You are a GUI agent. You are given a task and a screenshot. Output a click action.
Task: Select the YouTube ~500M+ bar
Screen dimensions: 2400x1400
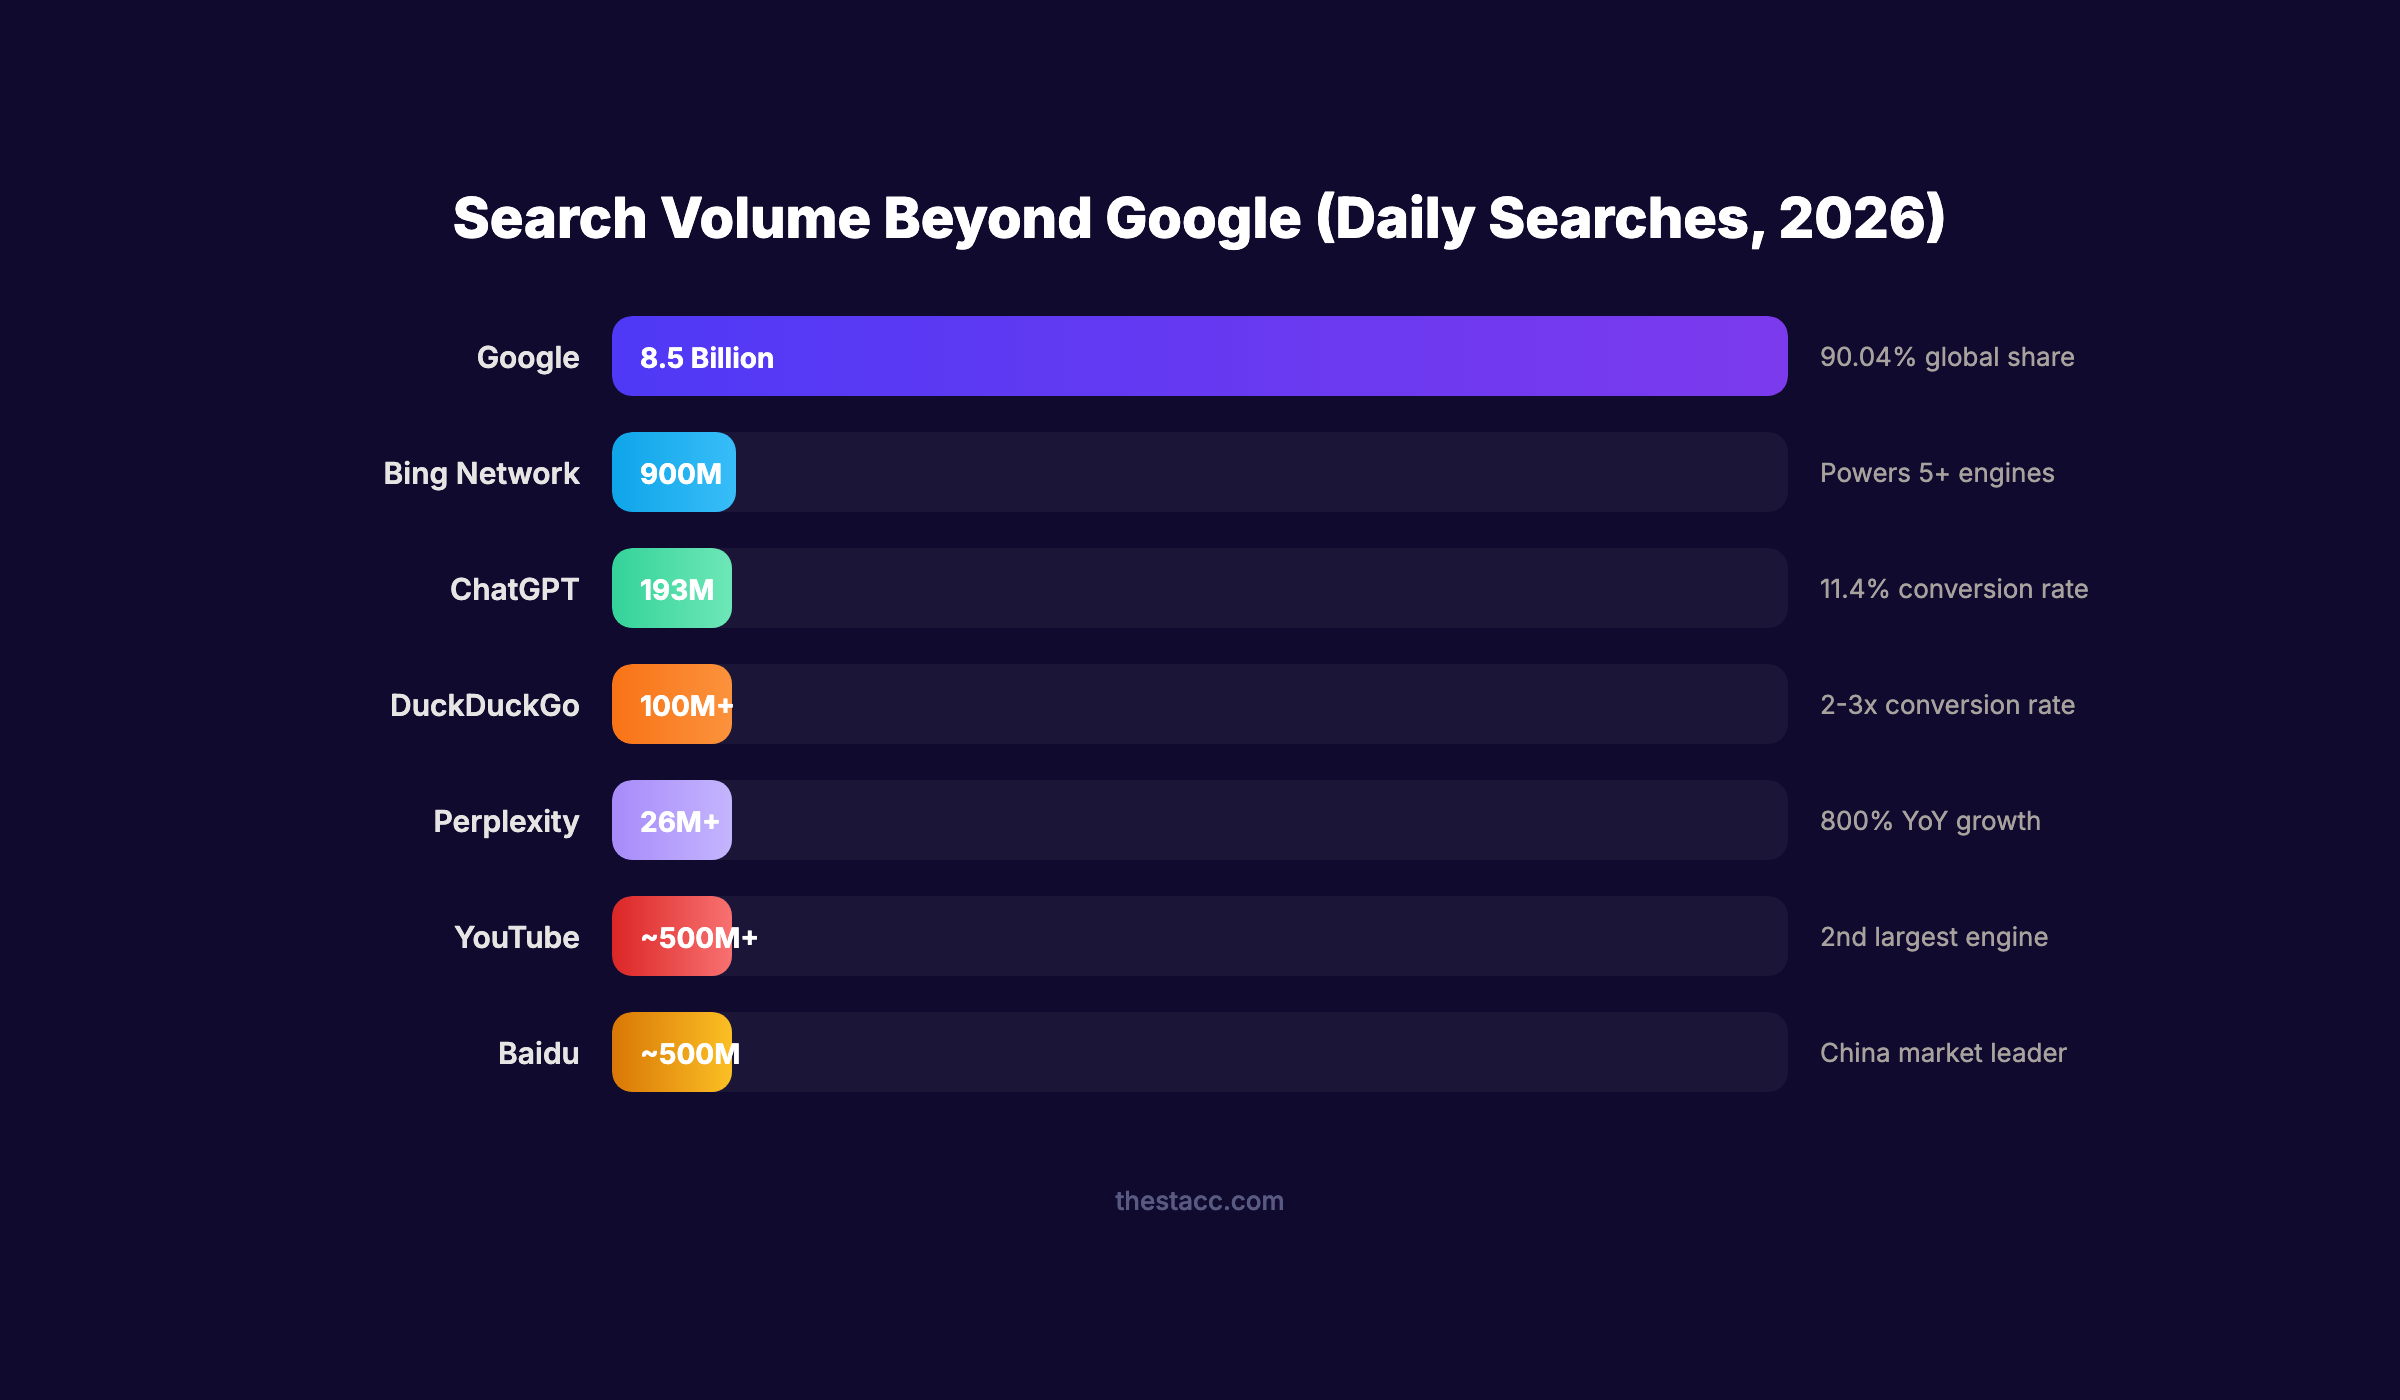tap(672, 936)
